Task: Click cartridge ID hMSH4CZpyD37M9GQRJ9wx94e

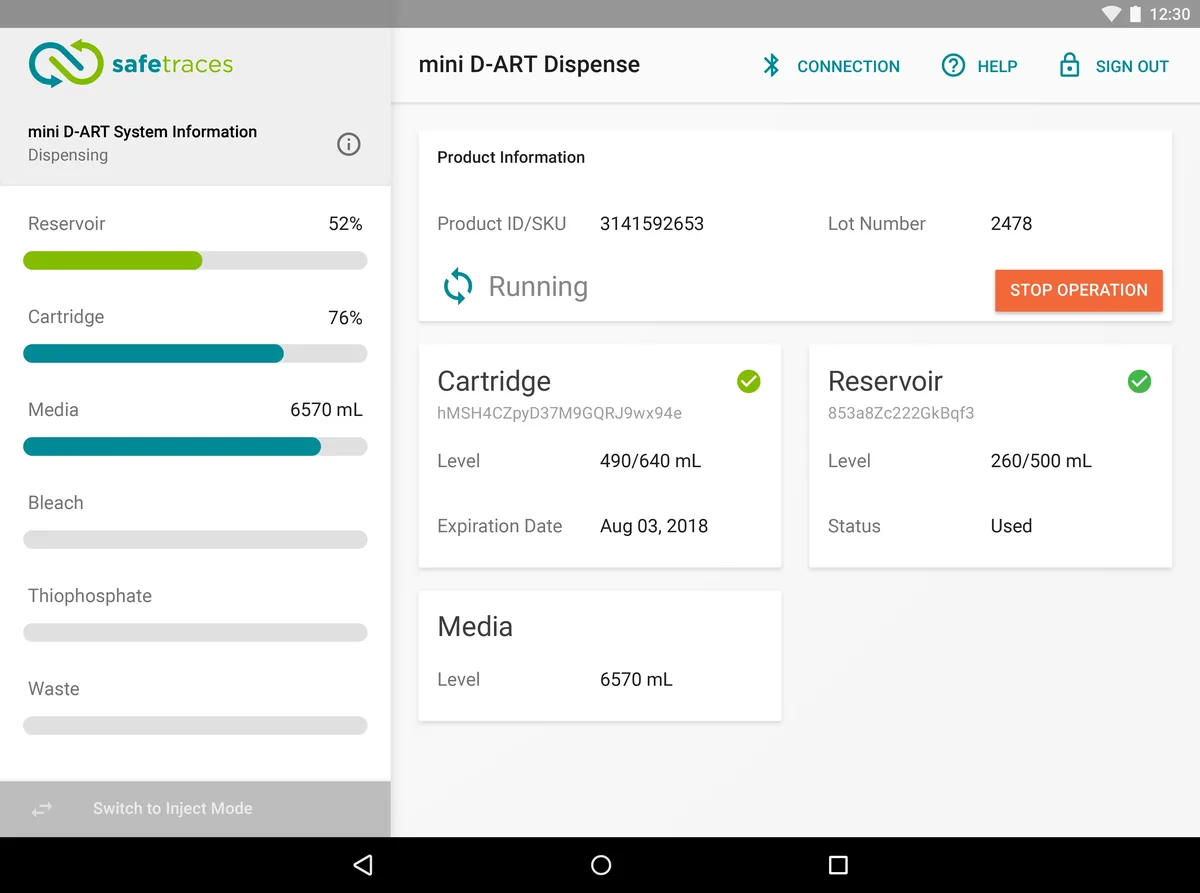Action: pos(560,413)
